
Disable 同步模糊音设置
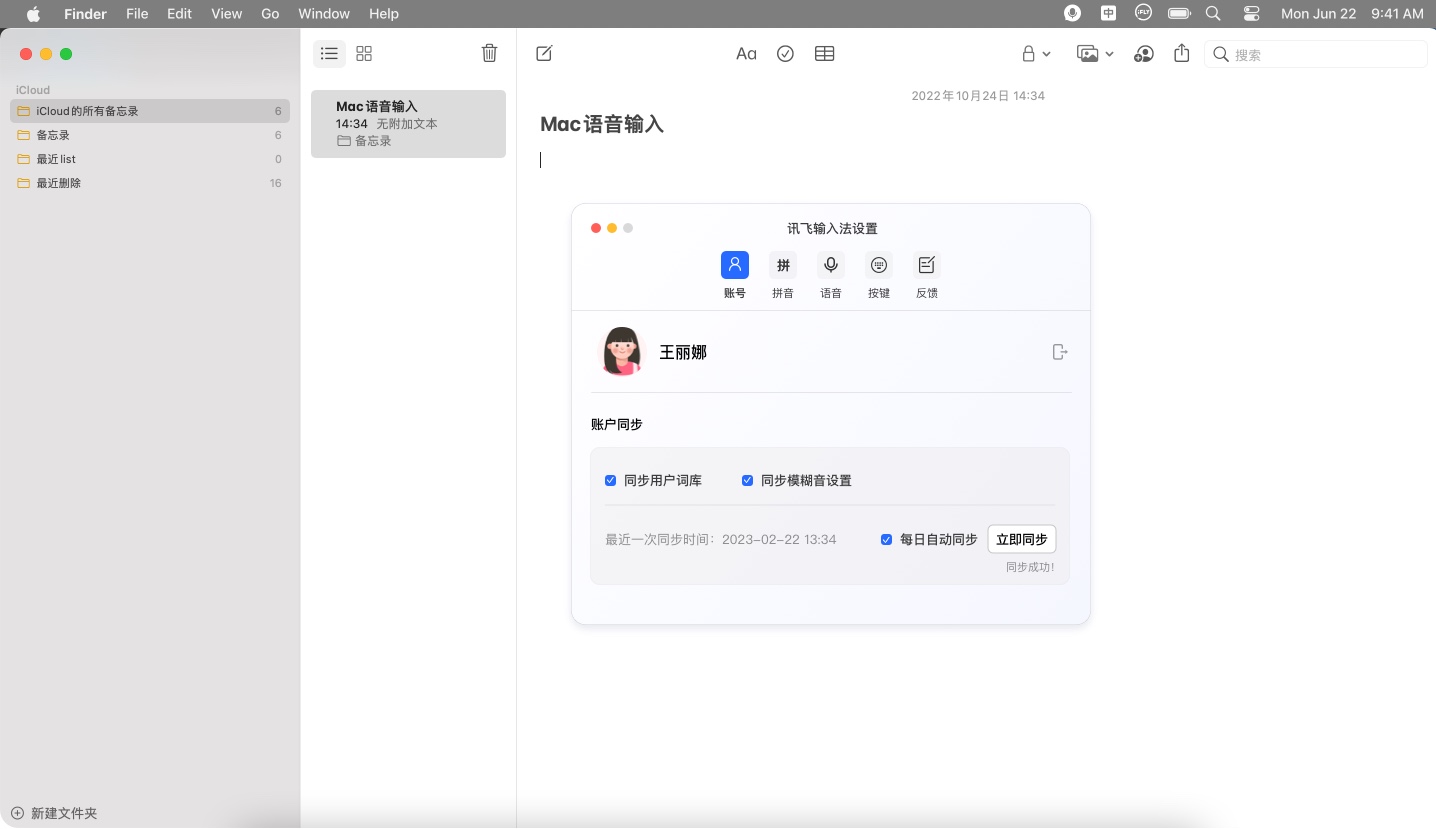tap(747, 480)
